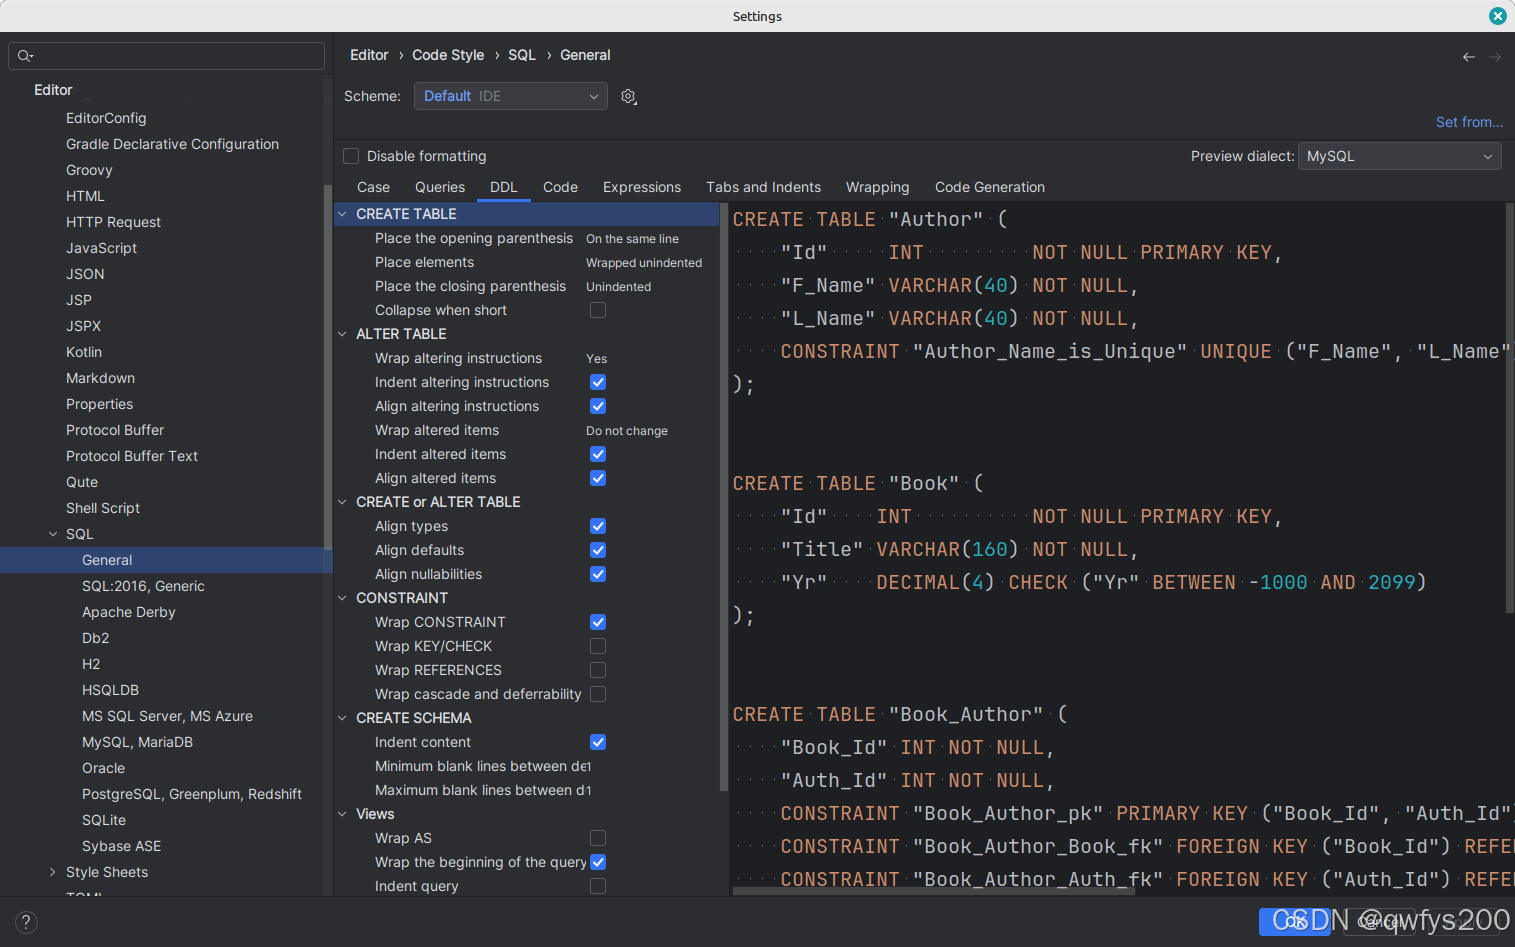Image resolution: width=1515 pixels, height=947 pixels.
Task: Open the Wrapping tab
Action: [x=878, y=187]
